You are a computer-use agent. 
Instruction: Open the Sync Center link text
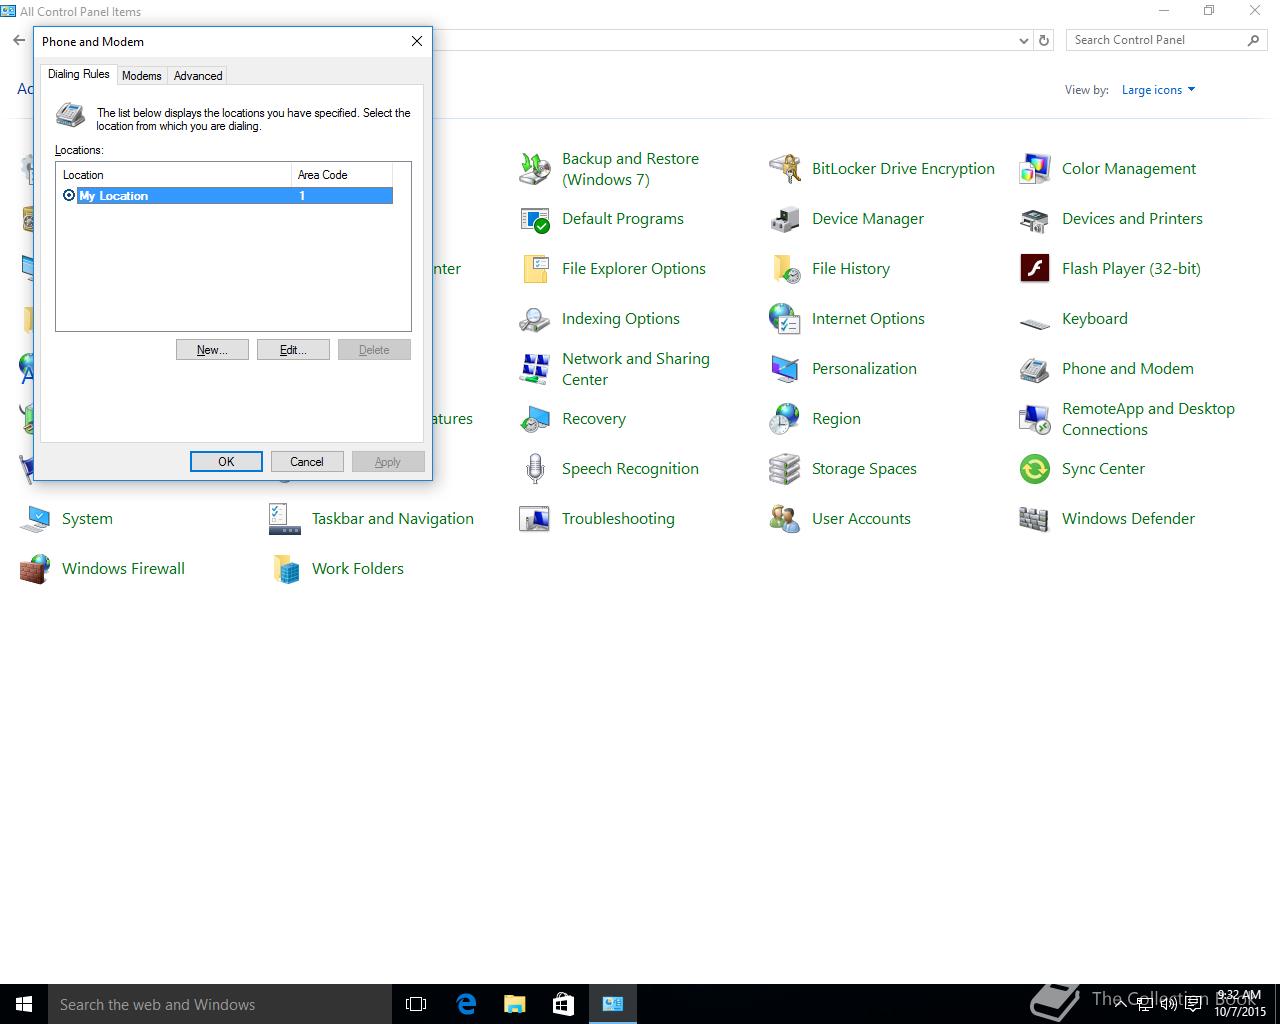(x=1103, y=469)
